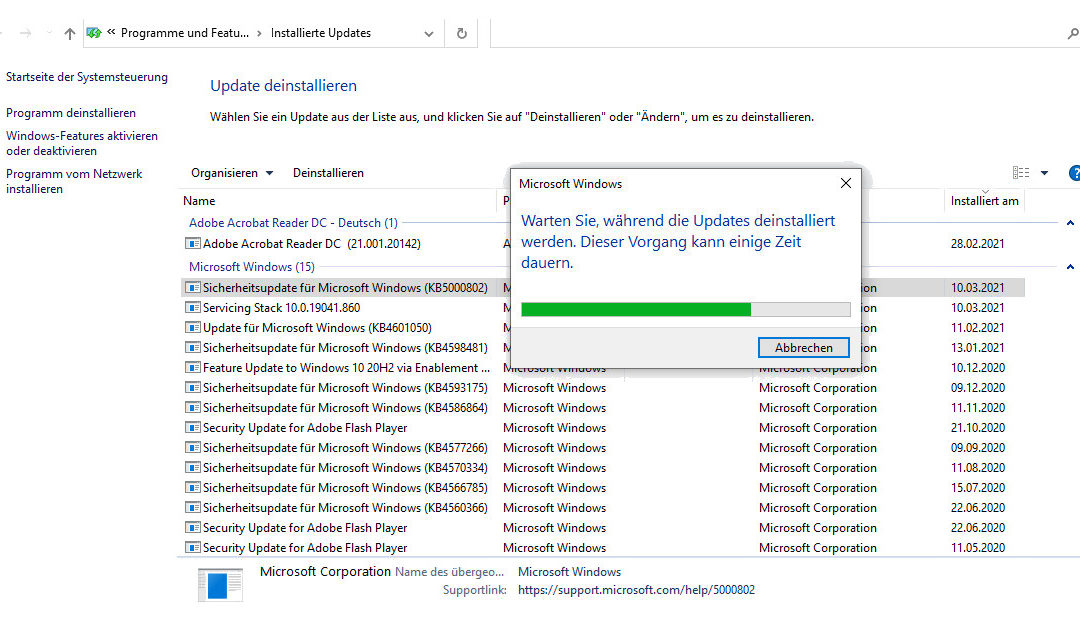The image size is (1080, 630).
Task: Sort by the Name column header
Action: pos(199,201)
